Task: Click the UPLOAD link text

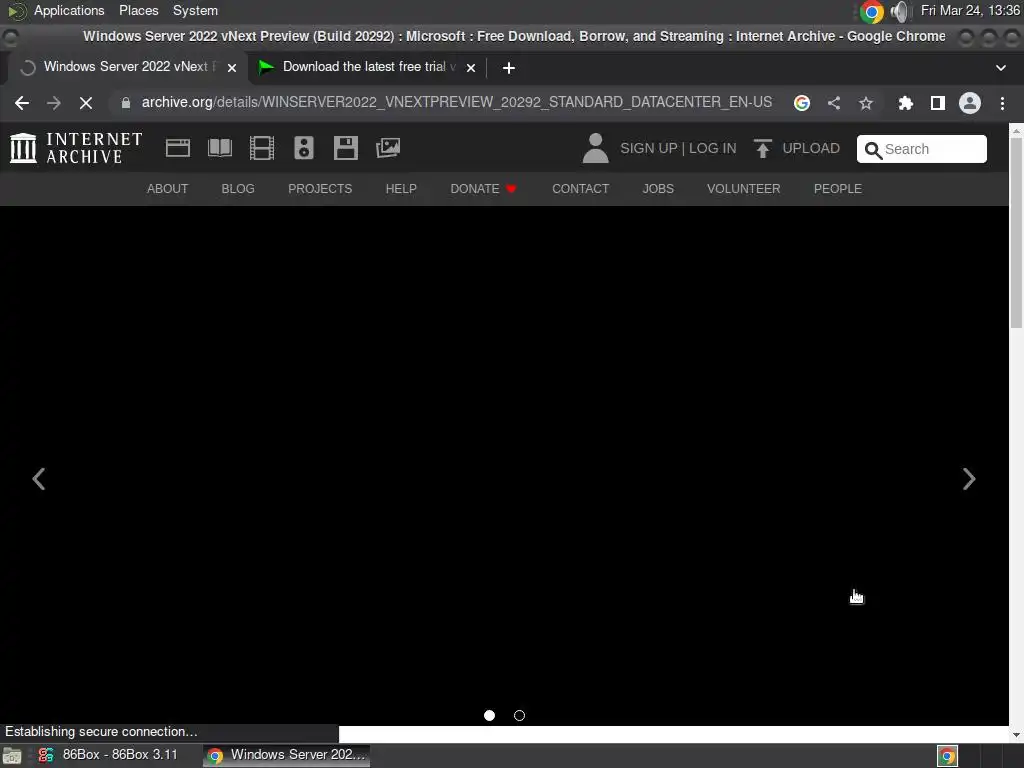Action: click(811, 148)
